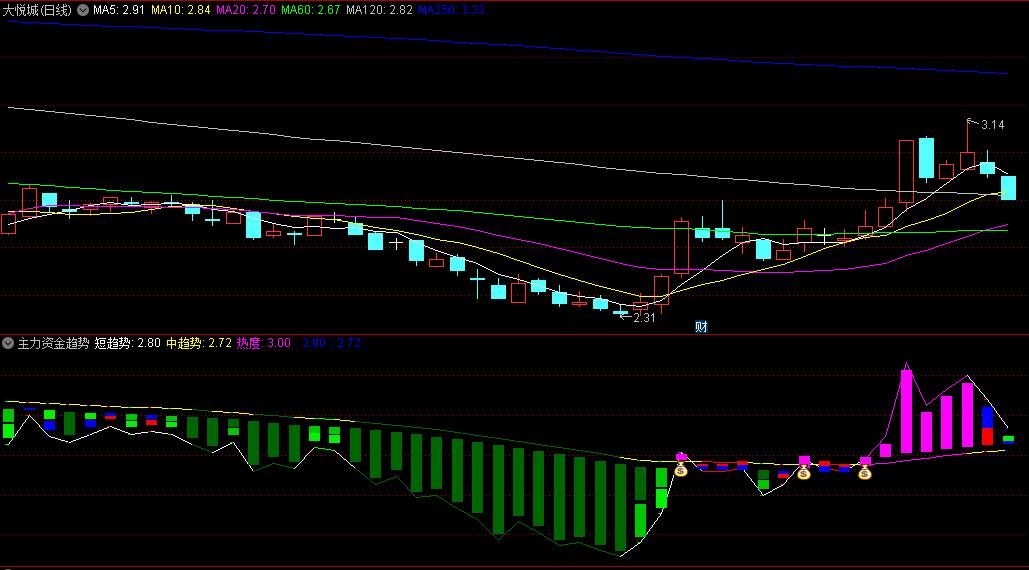Click the second money bag signal icon
The height and width of the screenshot is (570, 1029).
coord(804,472)
